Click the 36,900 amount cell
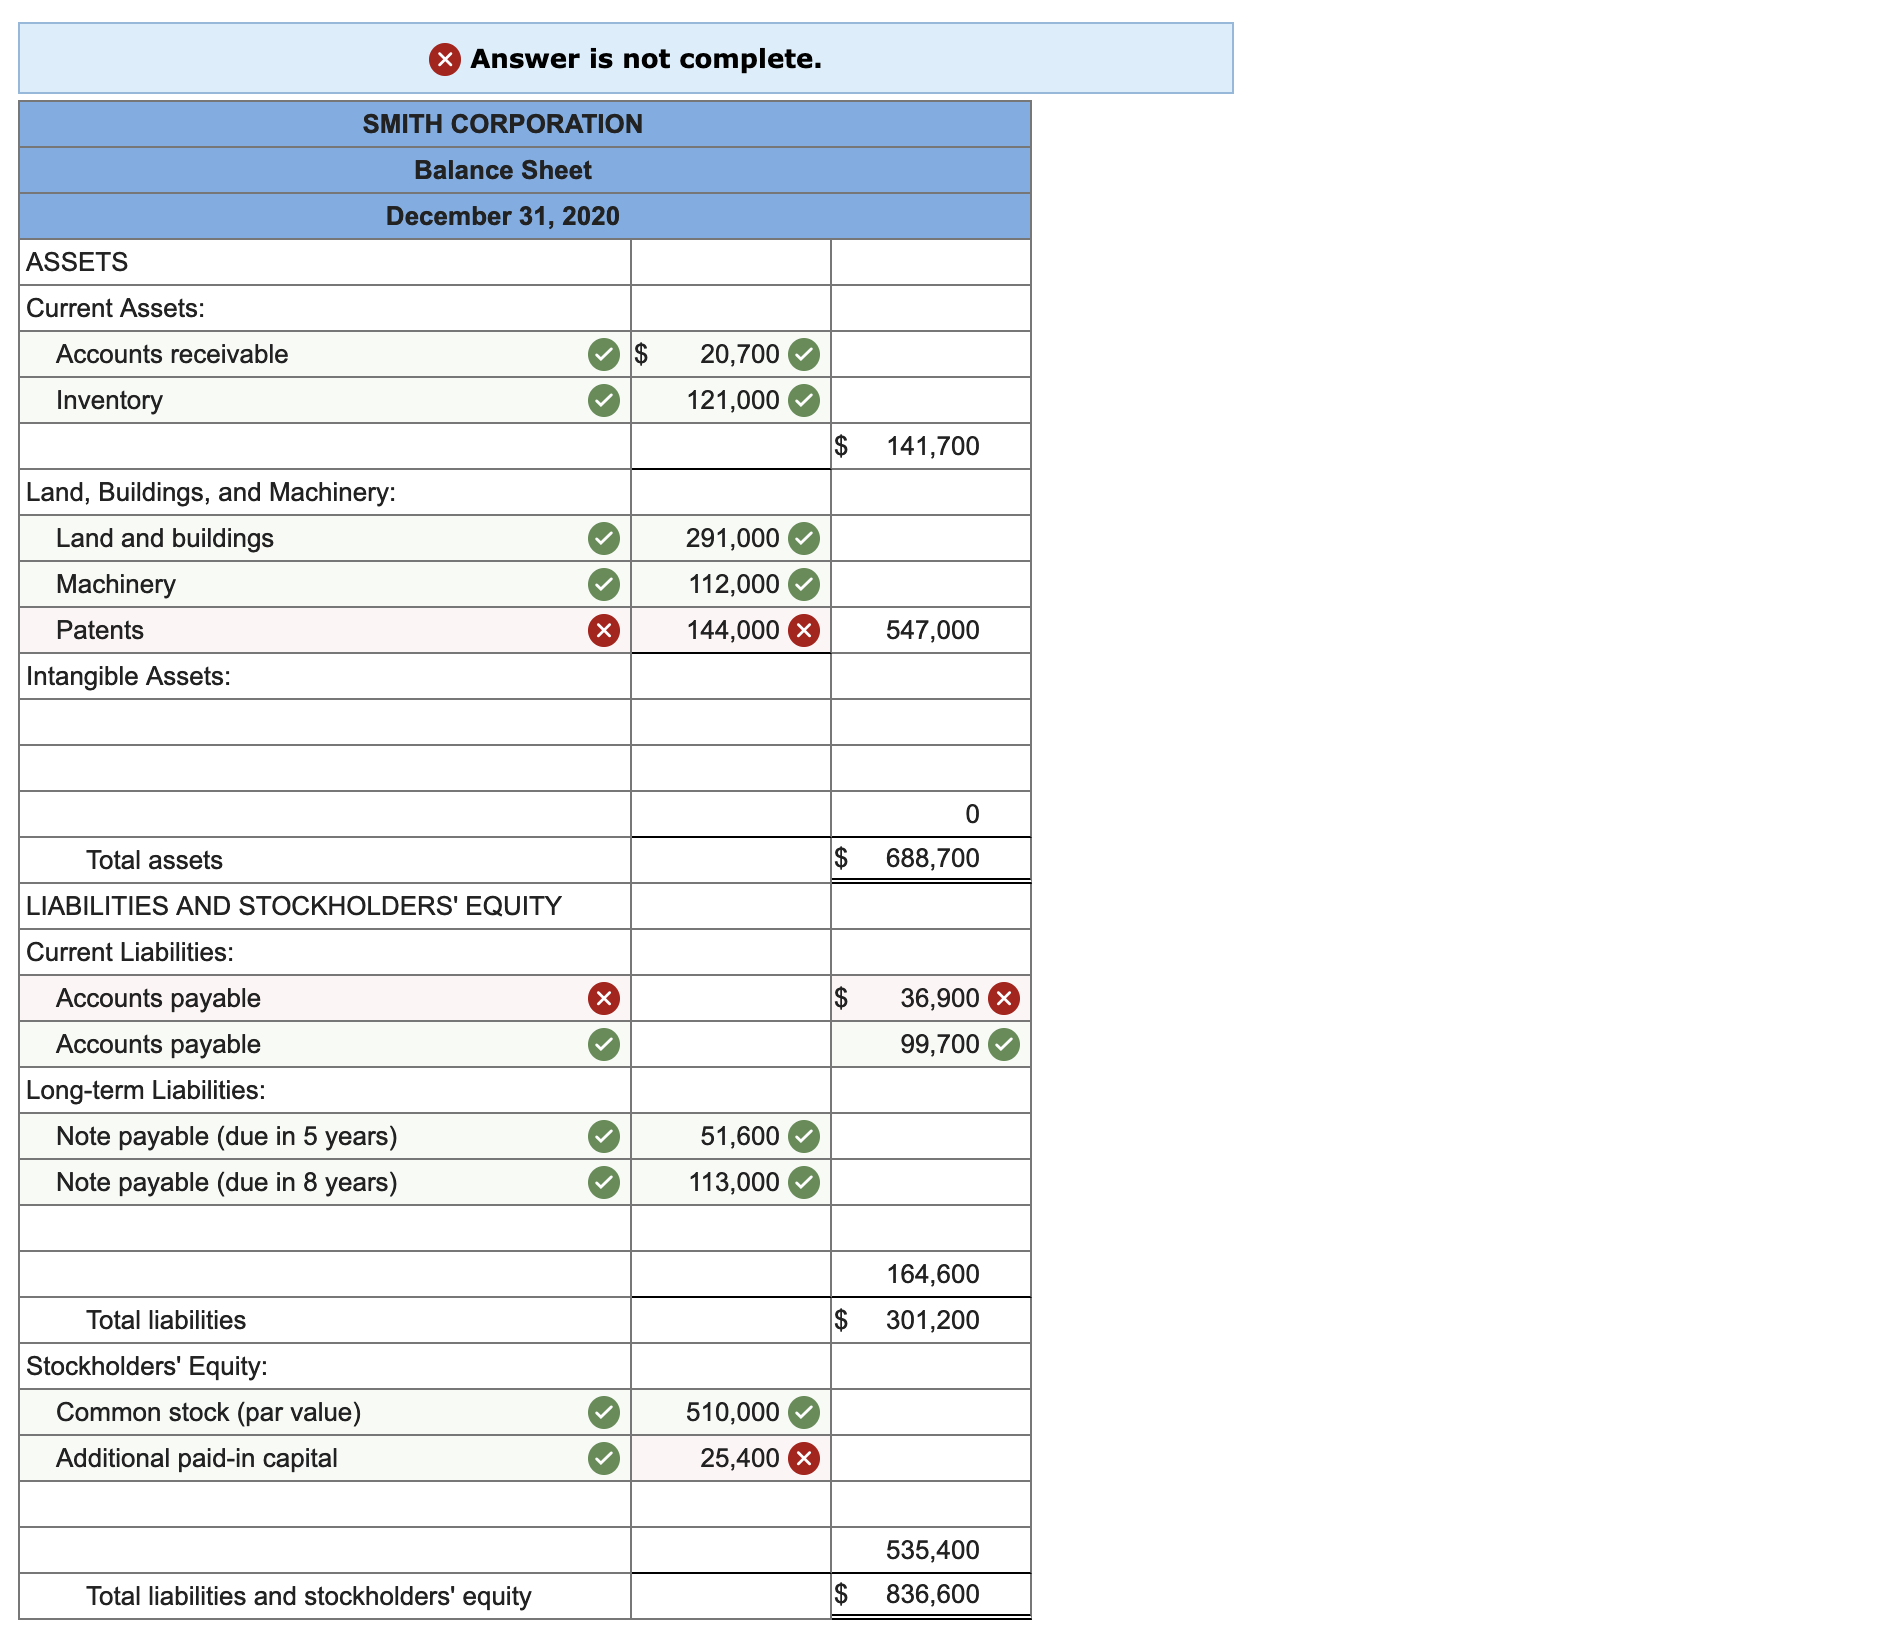This screenshot has width=1878, height=1628. [x=931, y=998]
